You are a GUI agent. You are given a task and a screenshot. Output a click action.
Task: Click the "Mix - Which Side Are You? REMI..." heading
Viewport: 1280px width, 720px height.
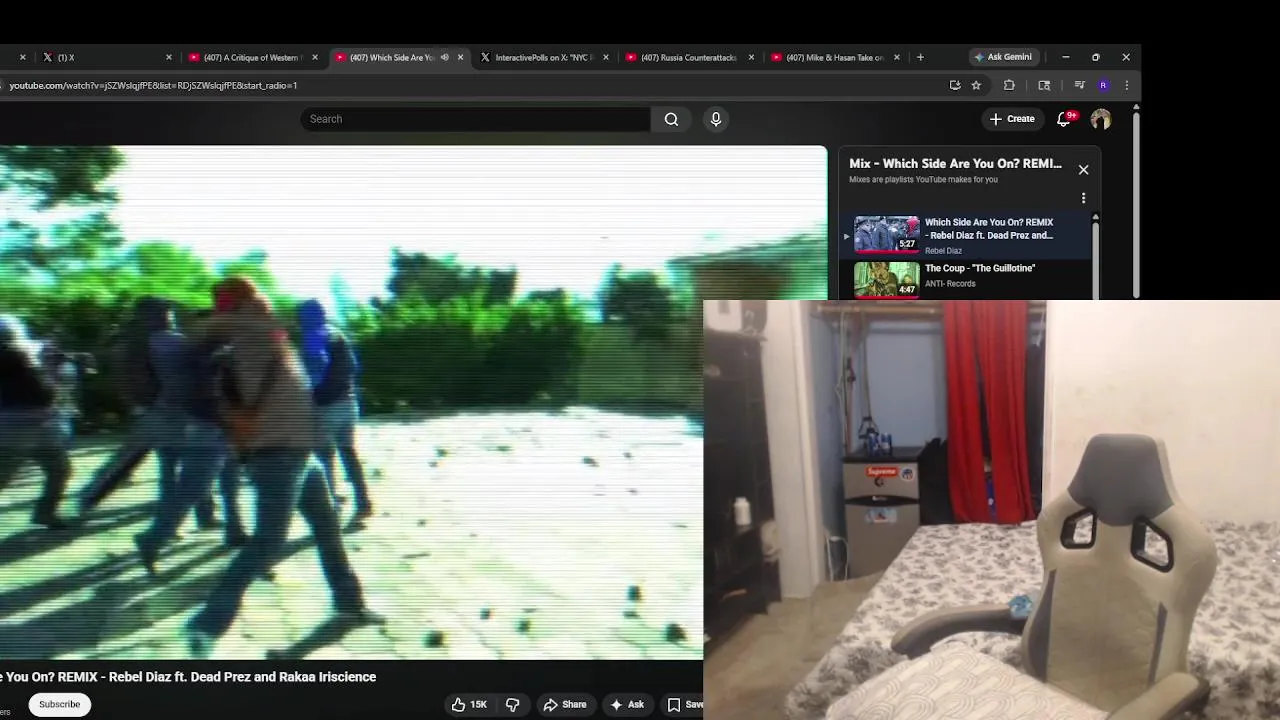[x=955, y=163]
